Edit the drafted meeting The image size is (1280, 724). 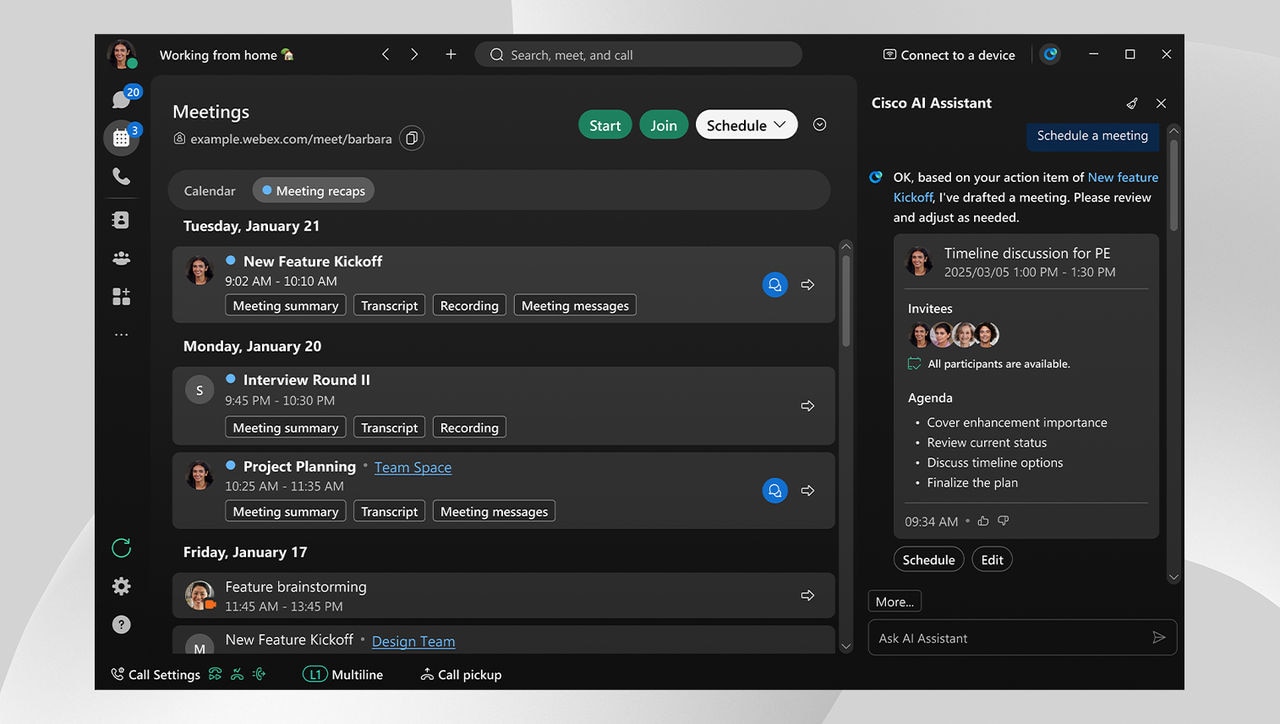pyautogui.click(x=992, y=560)
